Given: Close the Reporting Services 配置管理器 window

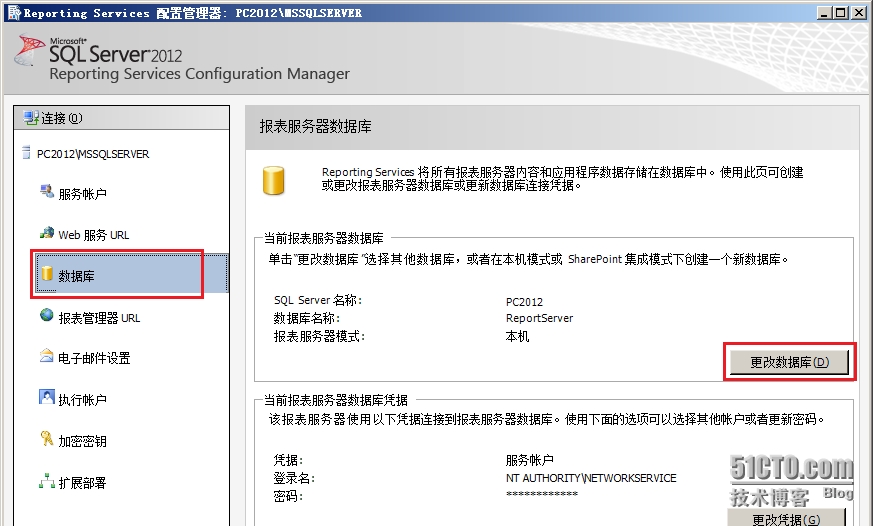Looking at the screenshot, I should pos(859,12).
